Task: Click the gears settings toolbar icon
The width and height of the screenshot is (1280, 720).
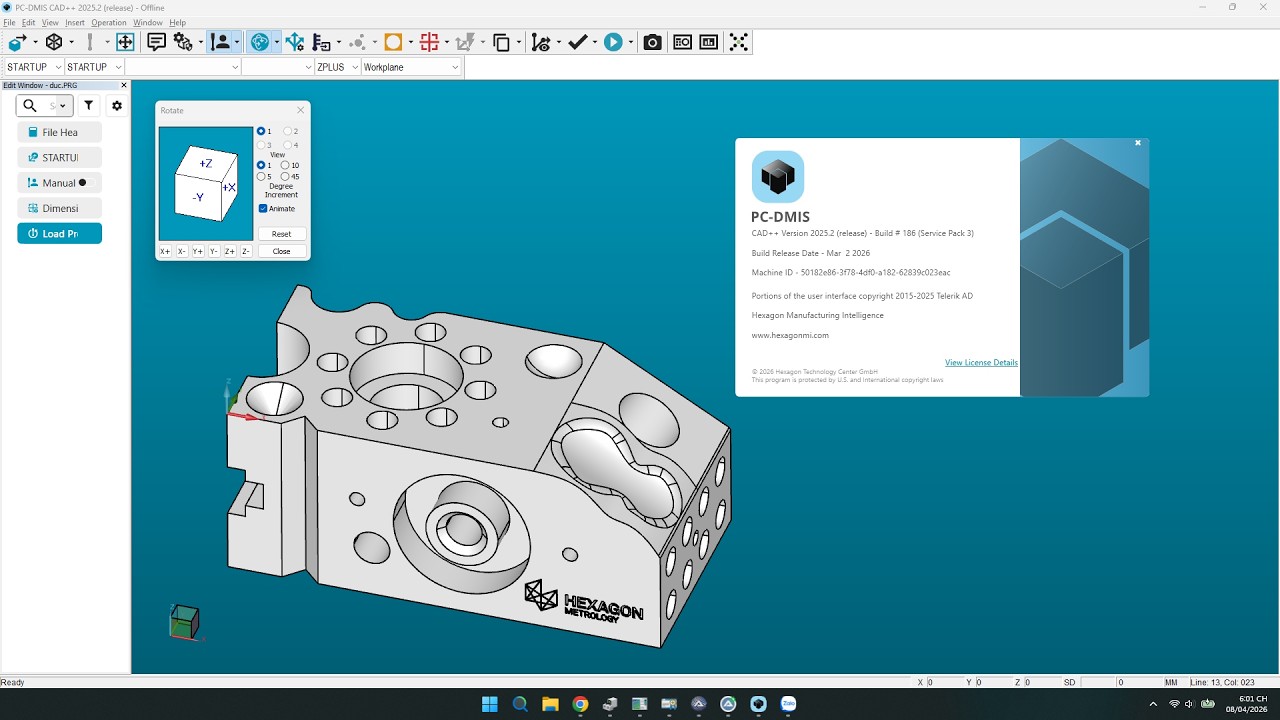Action: [183, 42]
